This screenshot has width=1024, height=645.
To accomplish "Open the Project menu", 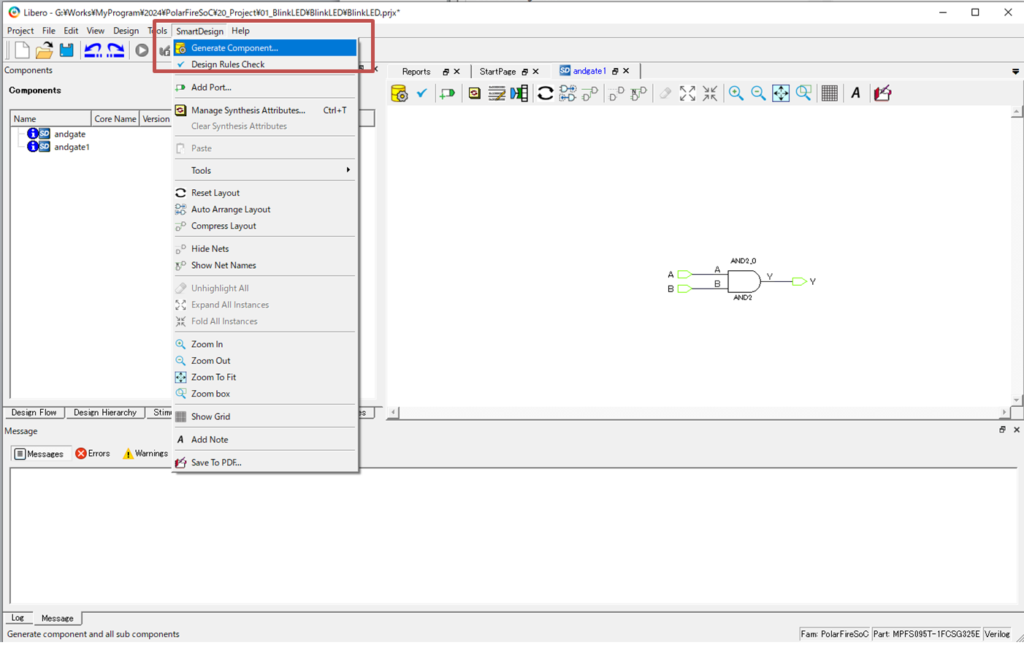I will tap(20, 31).
